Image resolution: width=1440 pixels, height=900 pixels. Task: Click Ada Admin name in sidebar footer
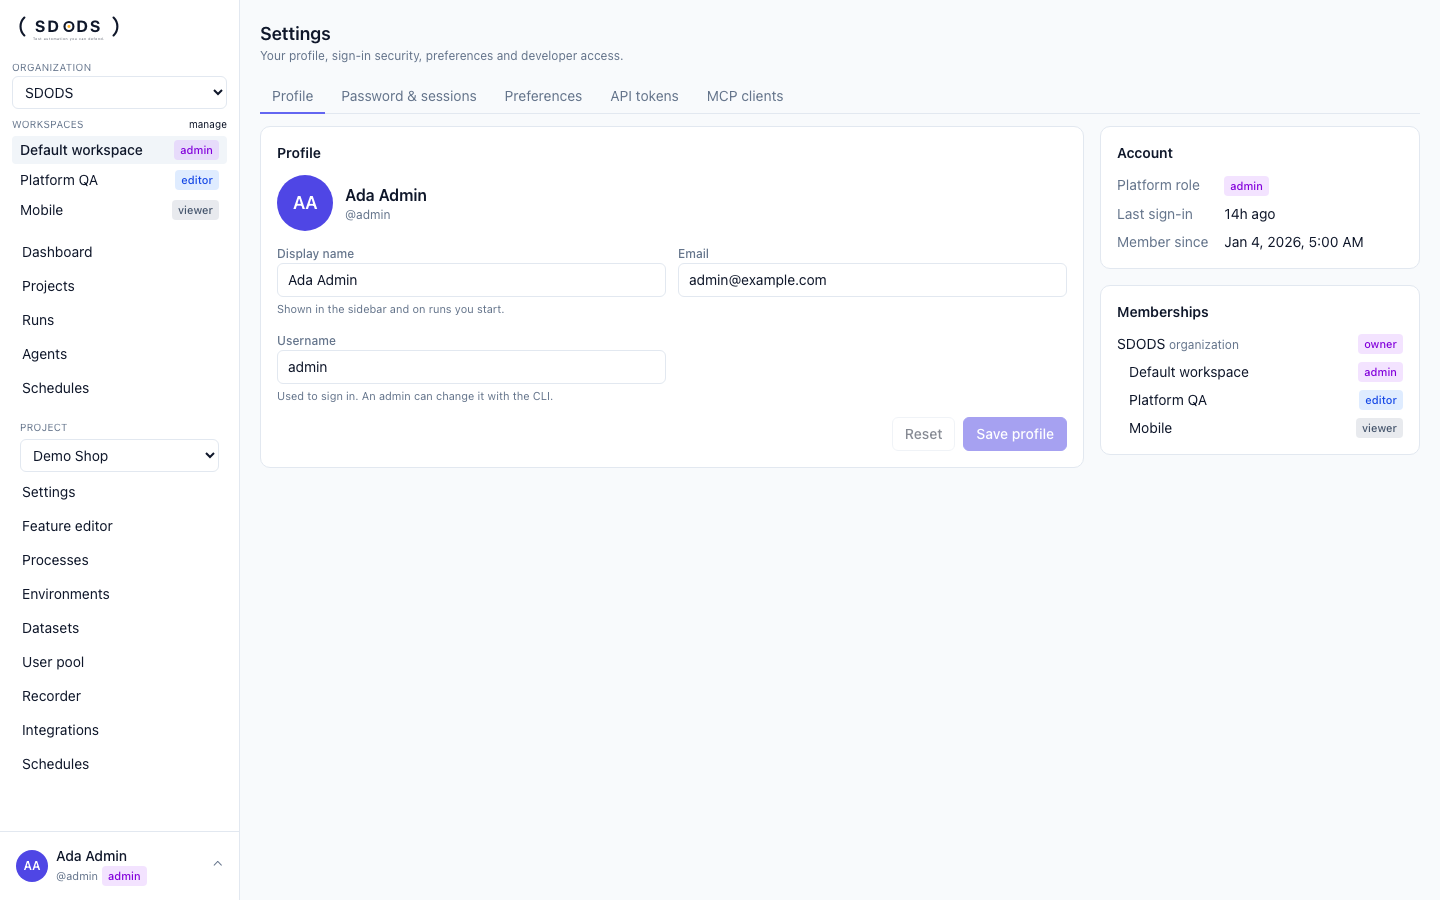click(x=91, y=856)
